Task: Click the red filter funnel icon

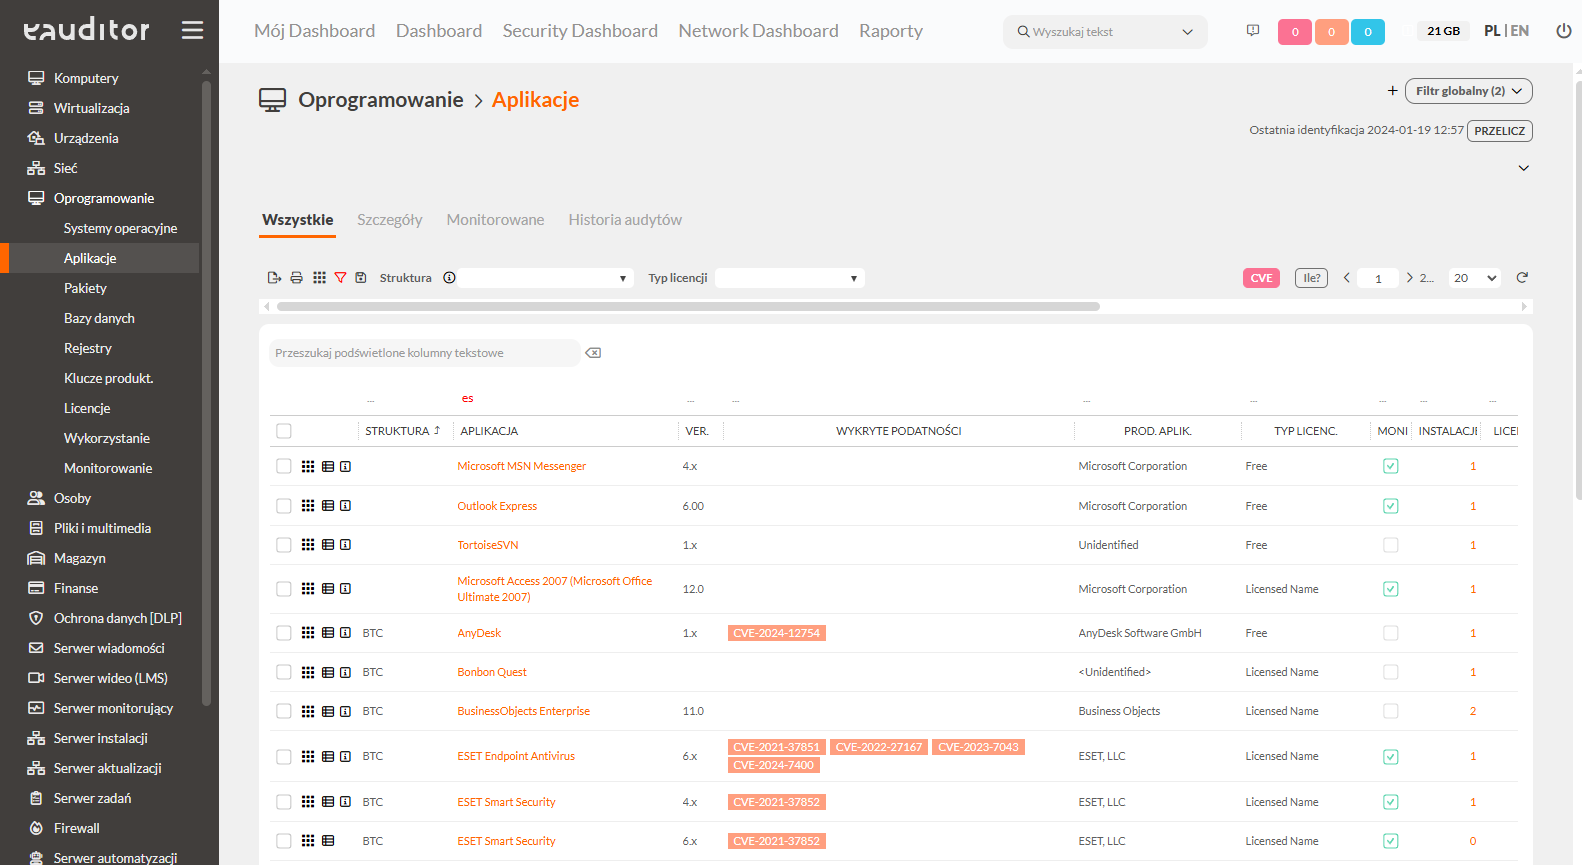Action: (340, 278)
